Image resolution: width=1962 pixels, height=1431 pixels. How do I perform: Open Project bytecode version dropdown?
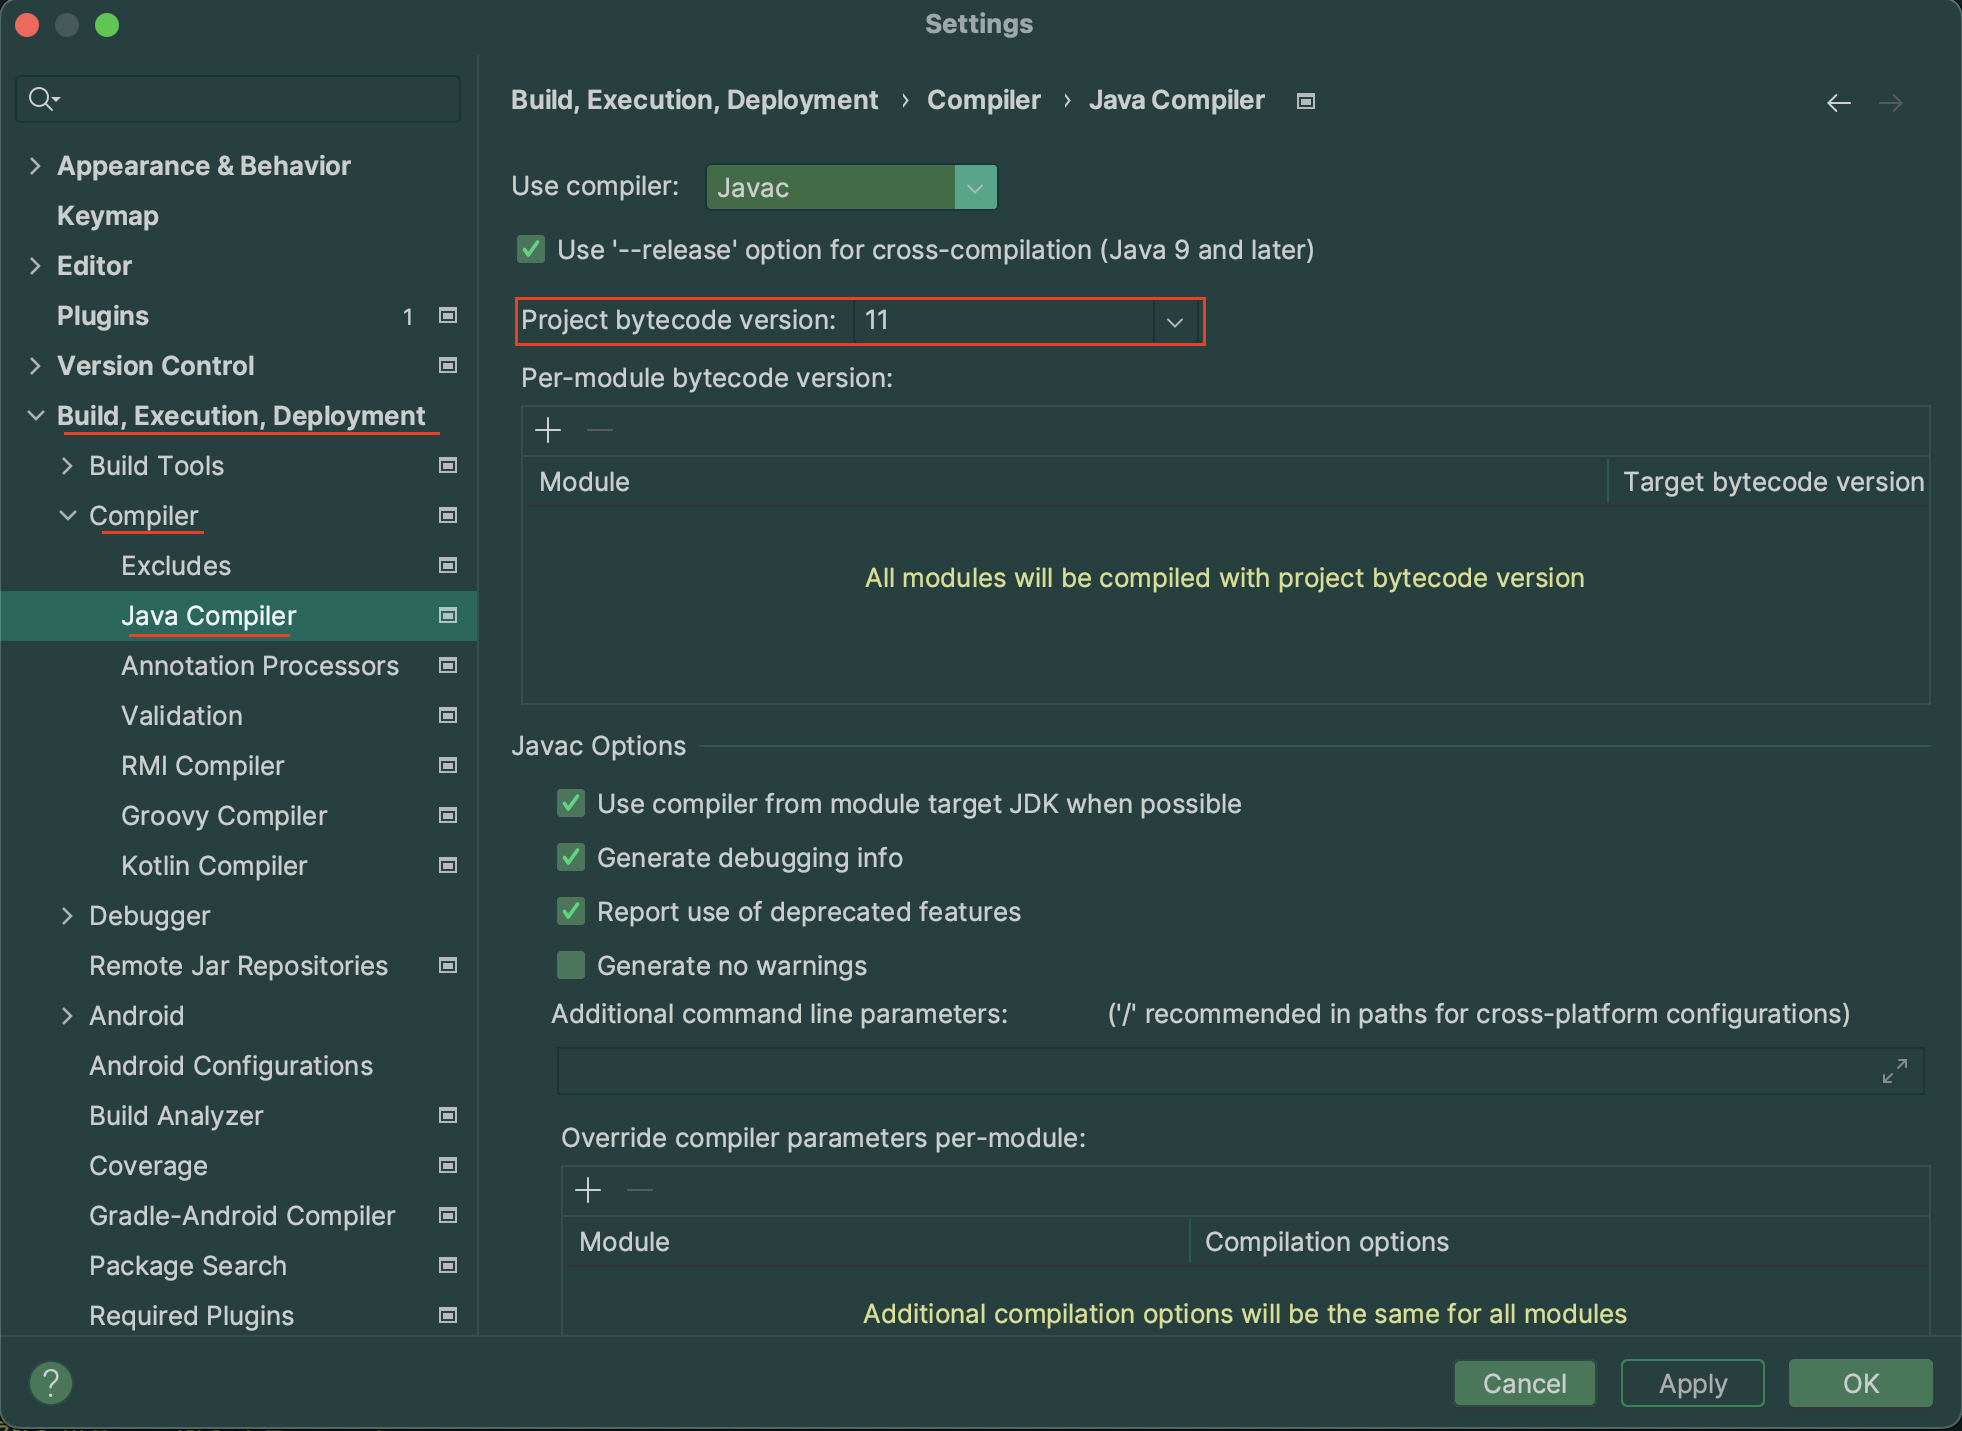(1174, 322)
